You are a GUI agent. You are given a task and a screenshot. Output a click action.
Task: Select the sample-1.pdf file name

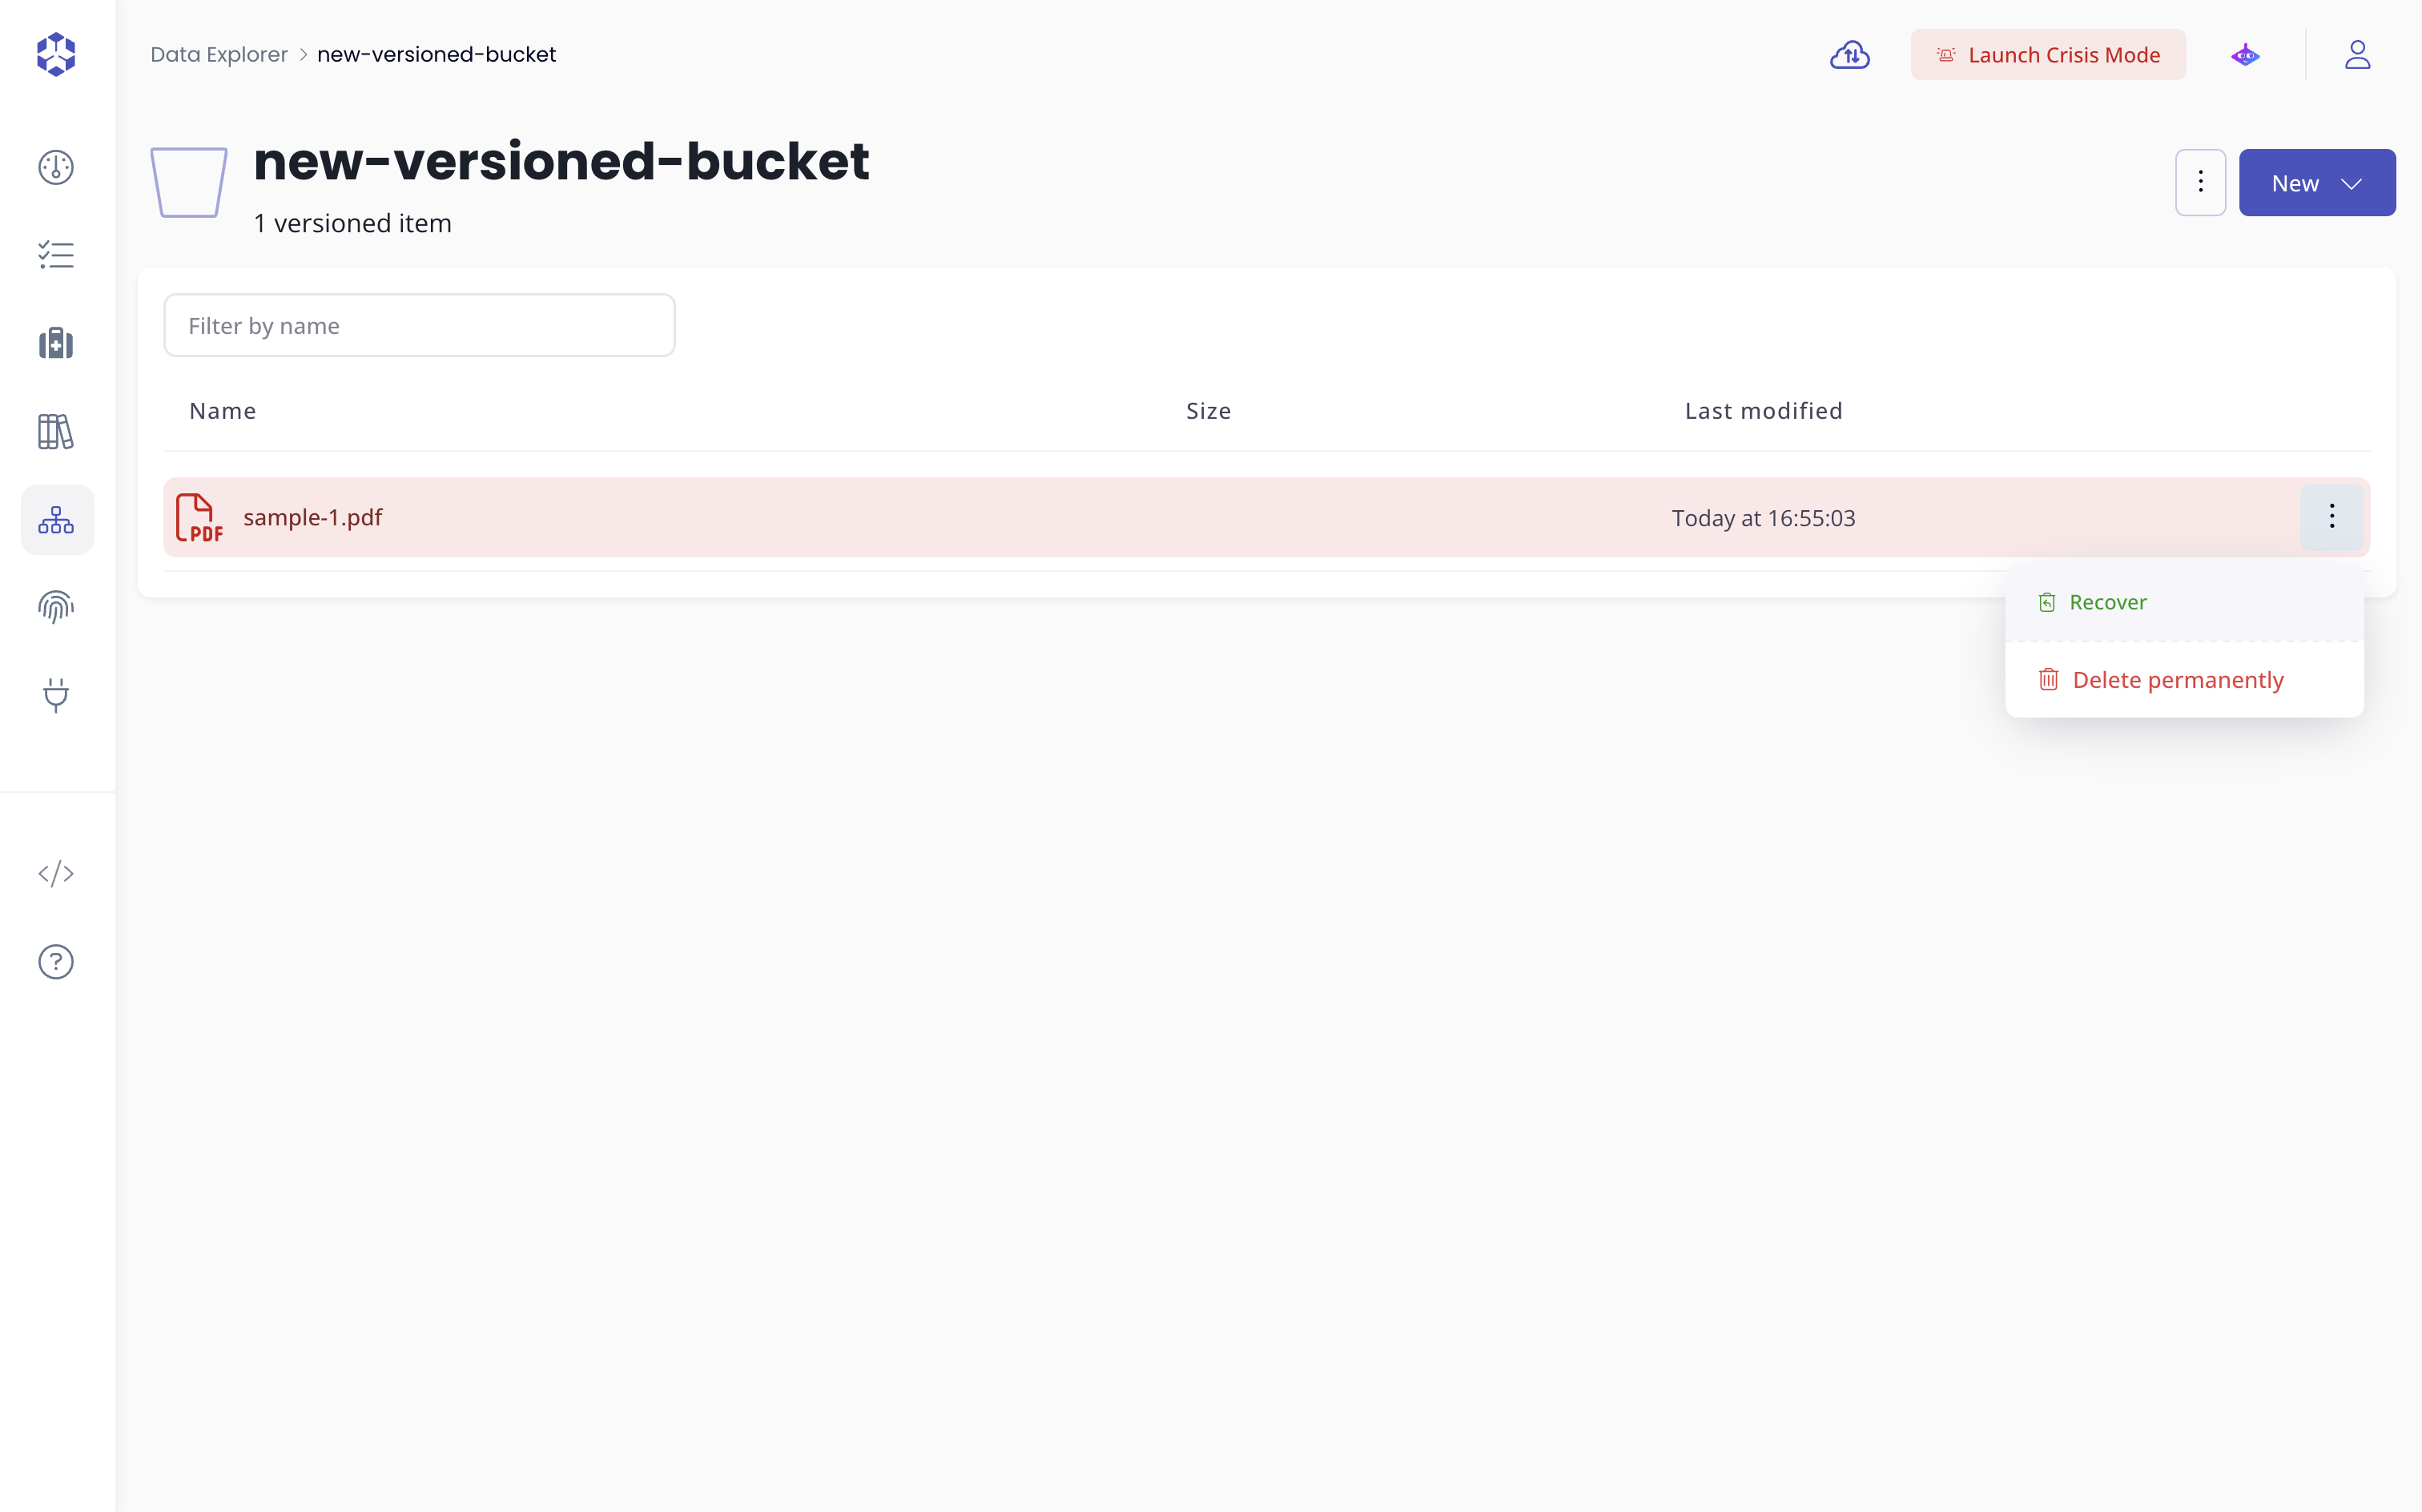[x=313, y=517]
